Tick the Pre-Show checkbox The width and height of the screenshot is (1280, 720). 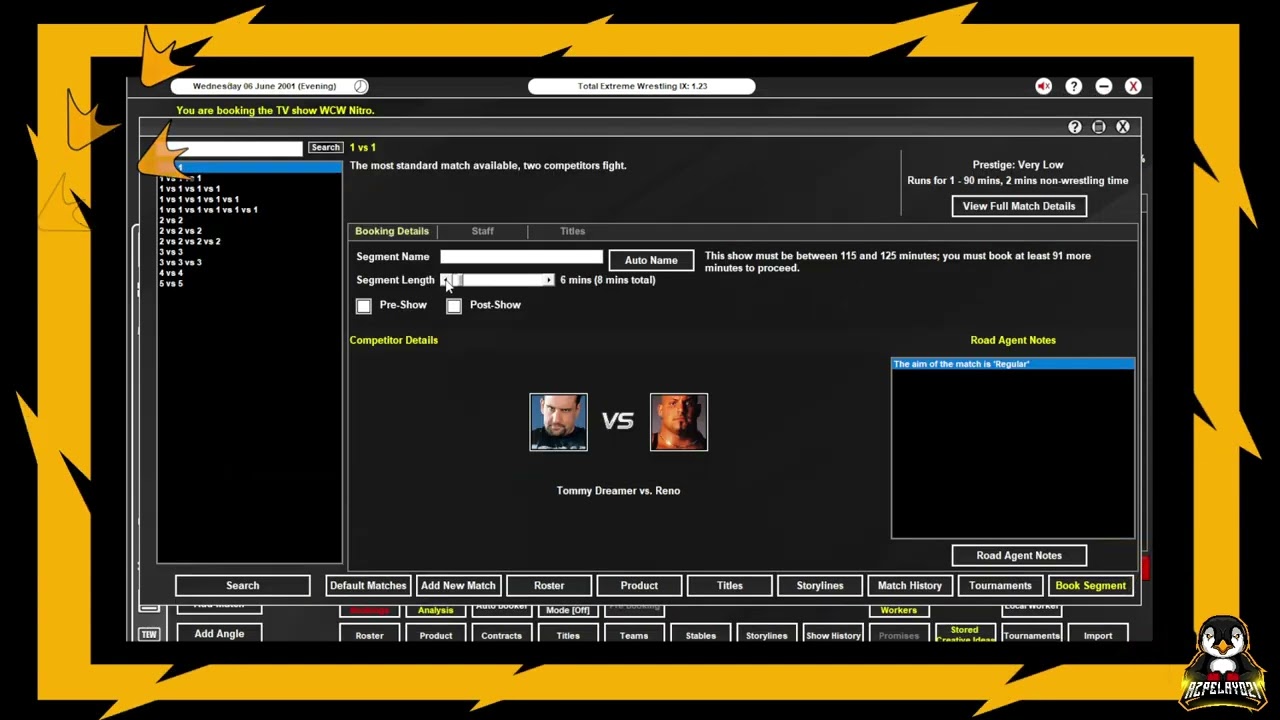pos(364,305)
